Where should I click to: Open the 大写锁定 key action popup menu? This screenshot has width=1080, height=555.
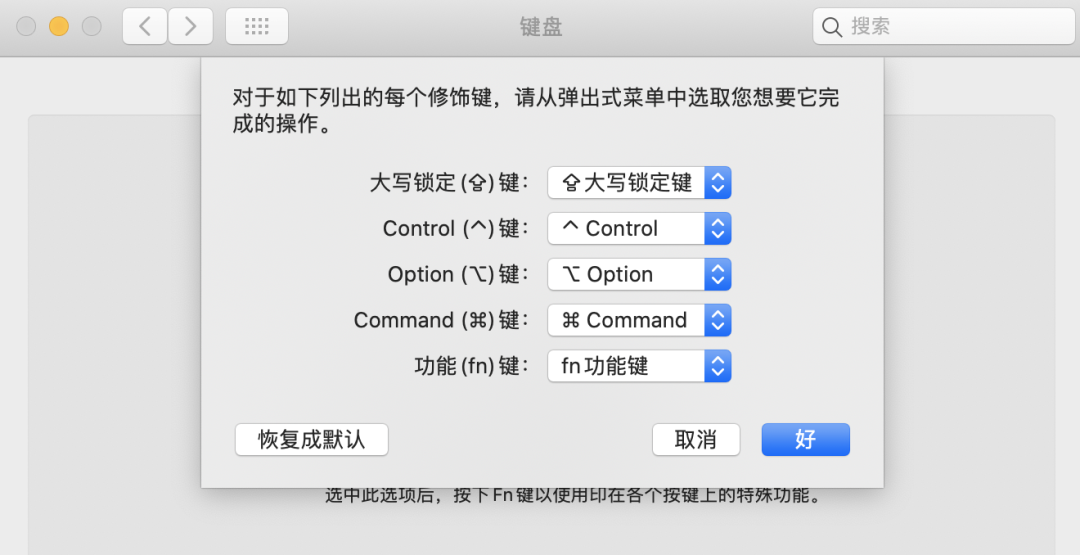[x=627, y=183]
